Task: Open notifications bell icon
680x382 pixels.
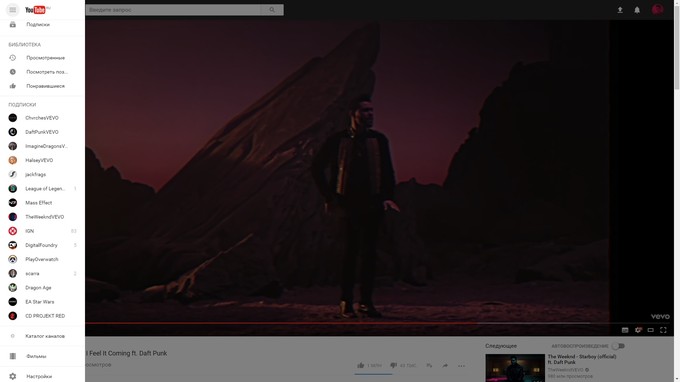Action: pyautogui.click(x=637, y=10)
